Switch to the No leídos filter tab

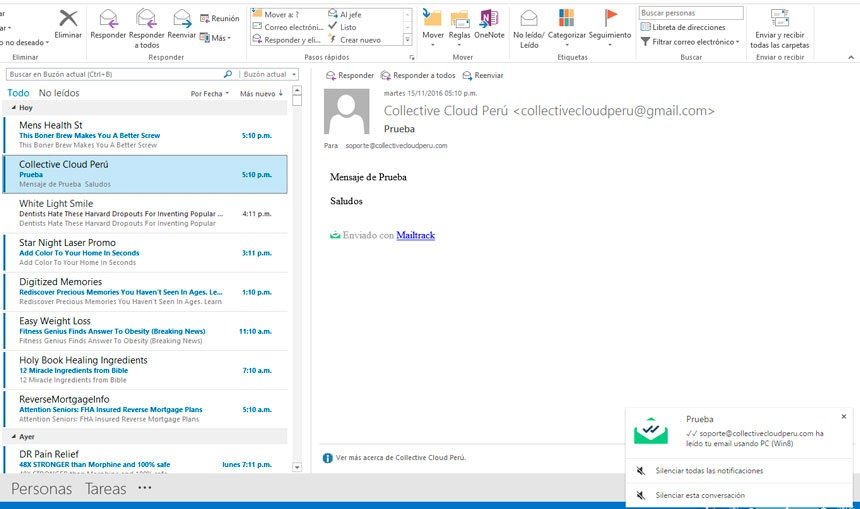click(x=59, y=93)
